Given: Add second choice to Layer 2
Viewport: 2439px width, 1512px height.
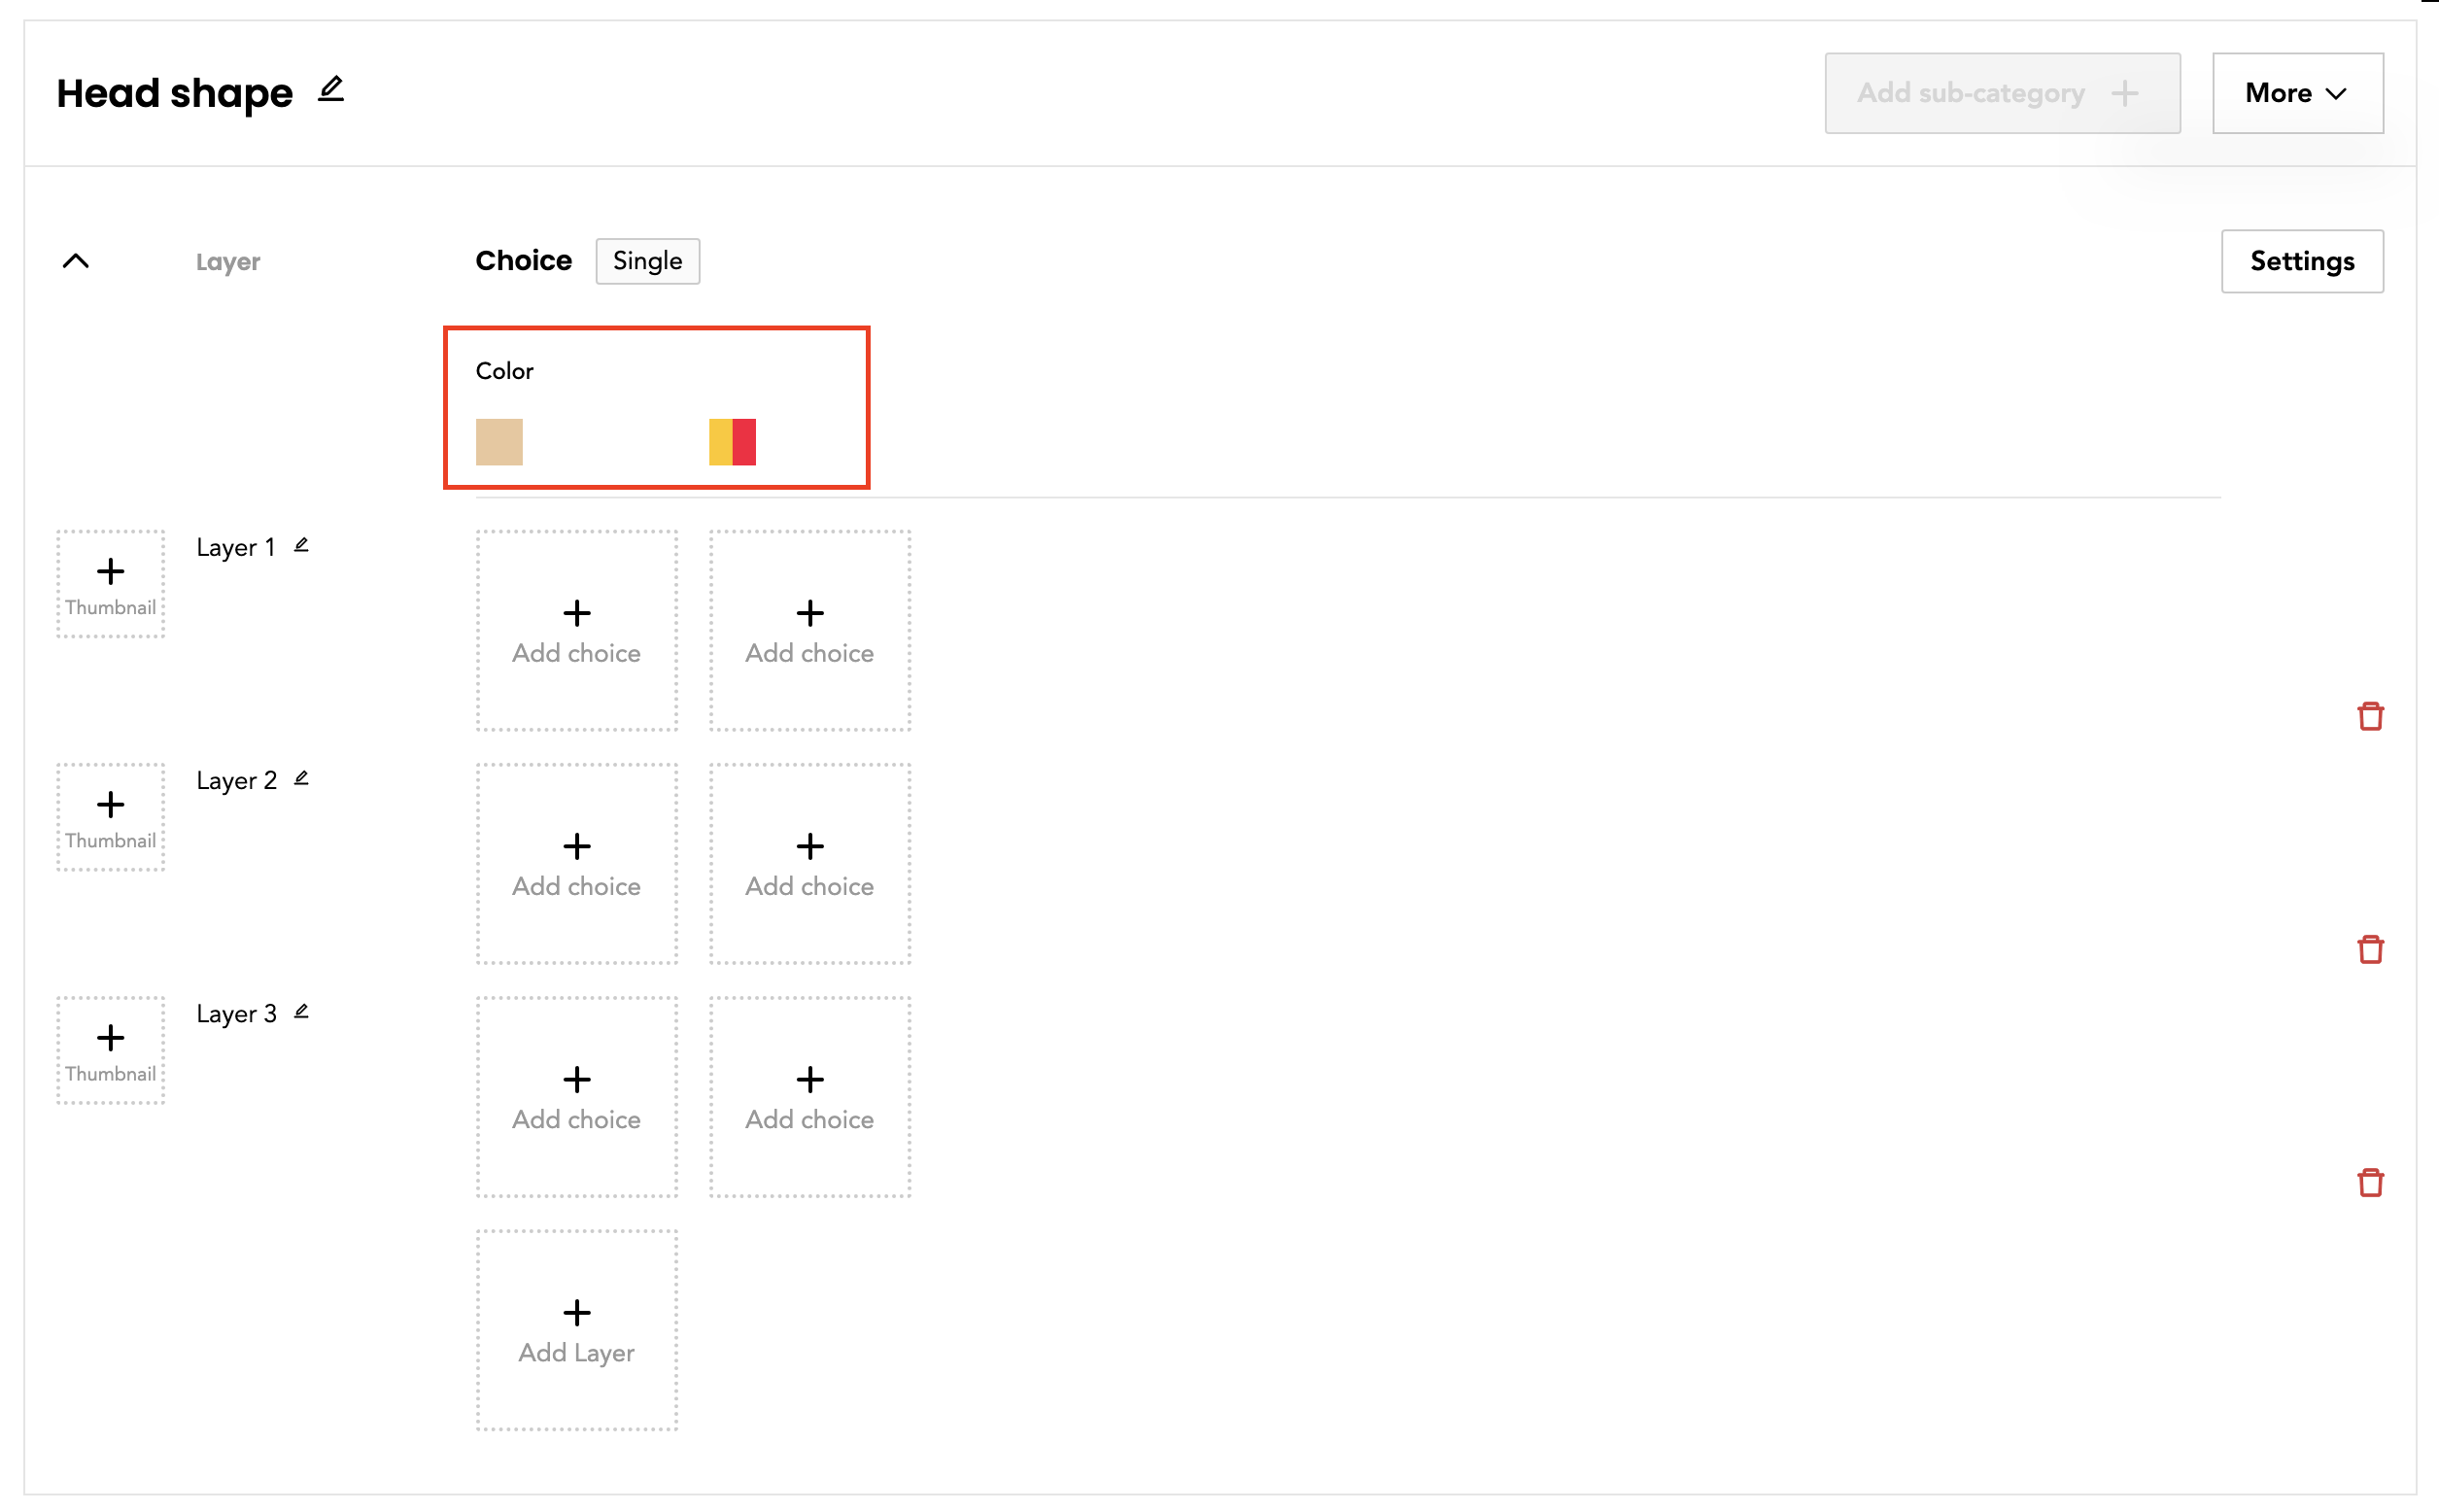Looking at the screenshot, I should pyautogui.click(x=809, y=864).
